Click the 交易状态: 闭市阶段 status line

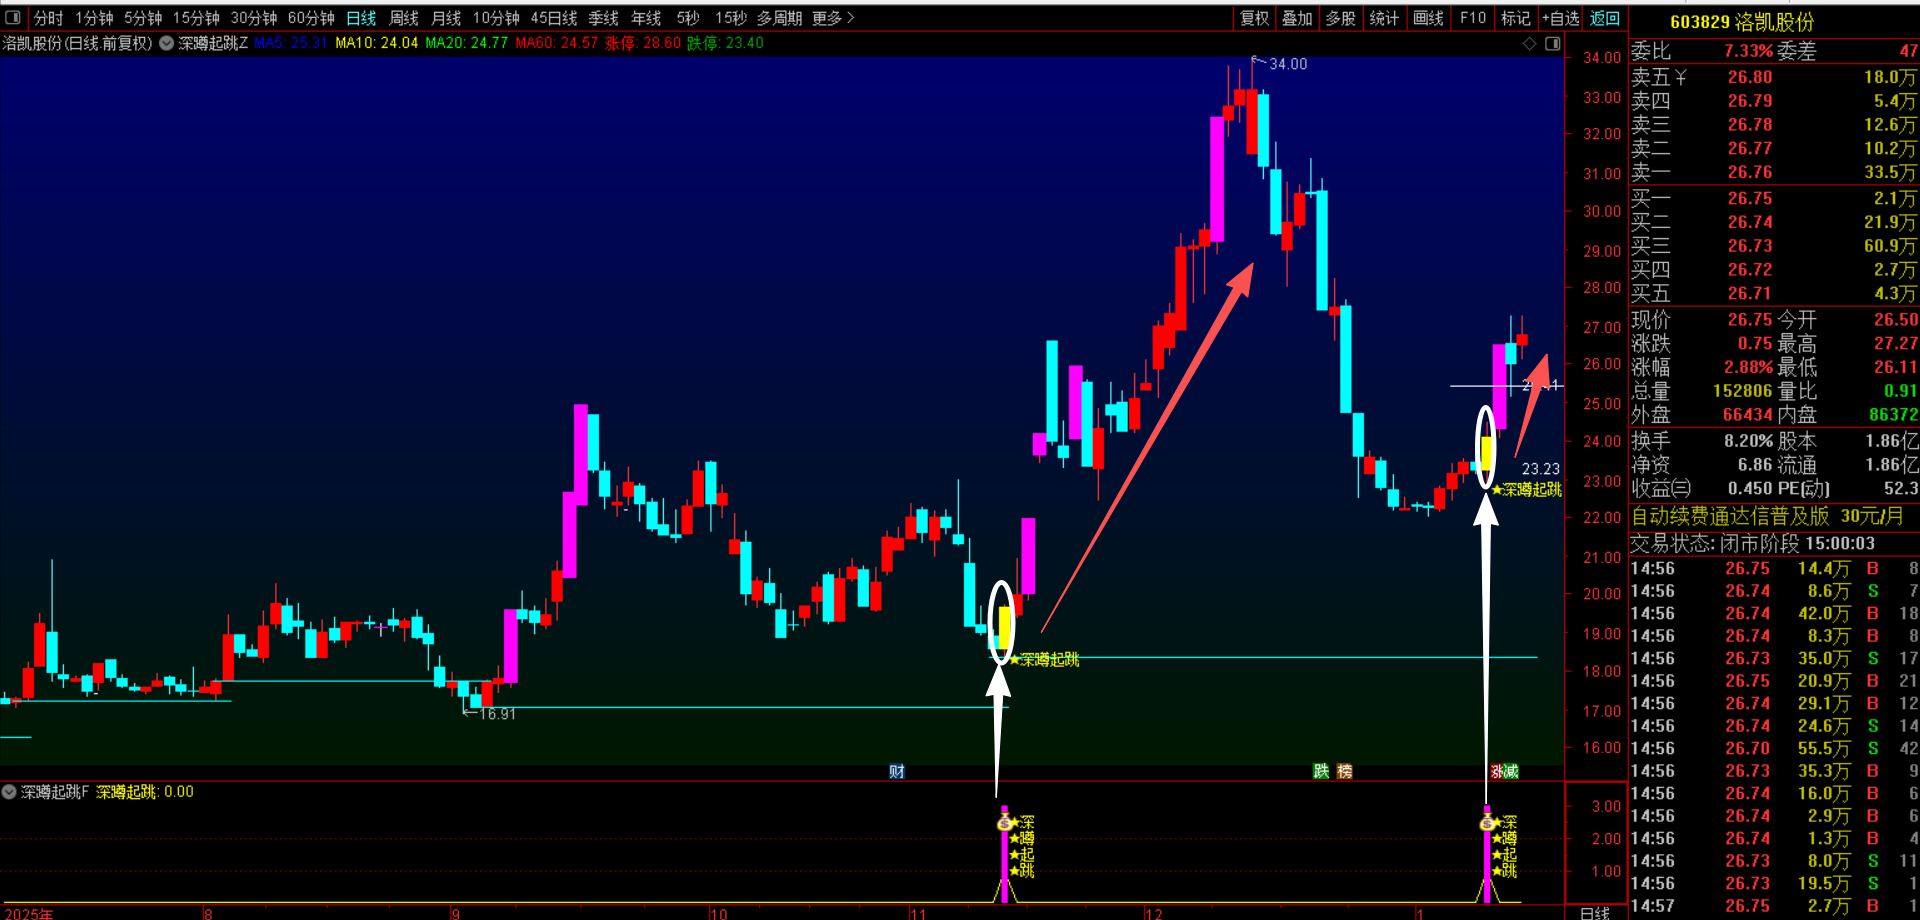[1753, 543]
